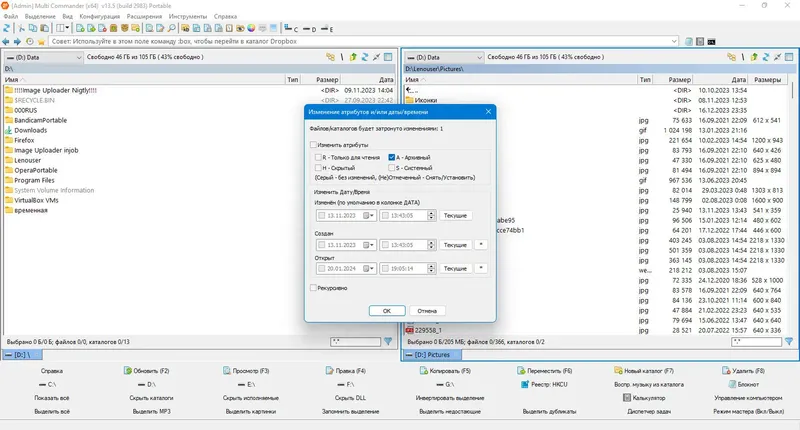The width and height of the screenshot is (800, 430).
Task: Click the back arrow navigation icon
Action: tap(6, 41)
